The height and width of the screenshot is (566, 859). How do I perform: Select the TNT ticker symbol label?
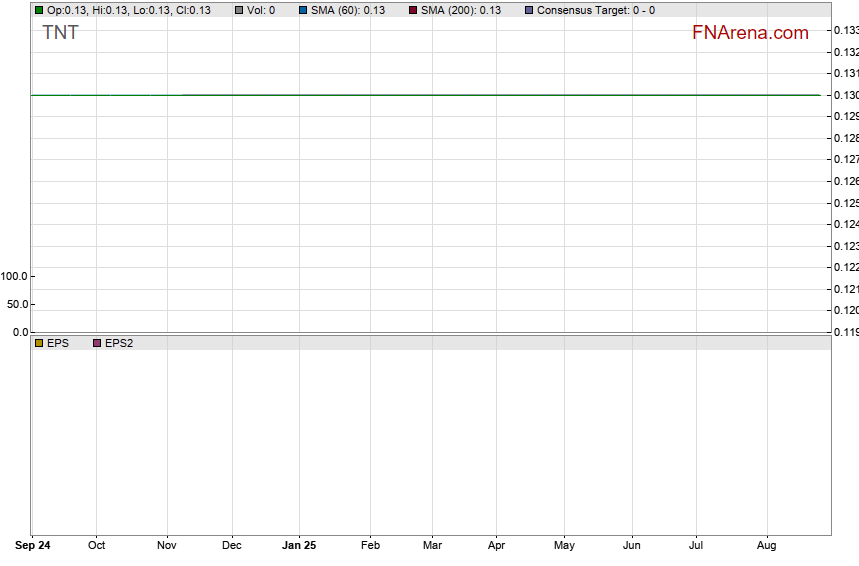click(60, 33)
